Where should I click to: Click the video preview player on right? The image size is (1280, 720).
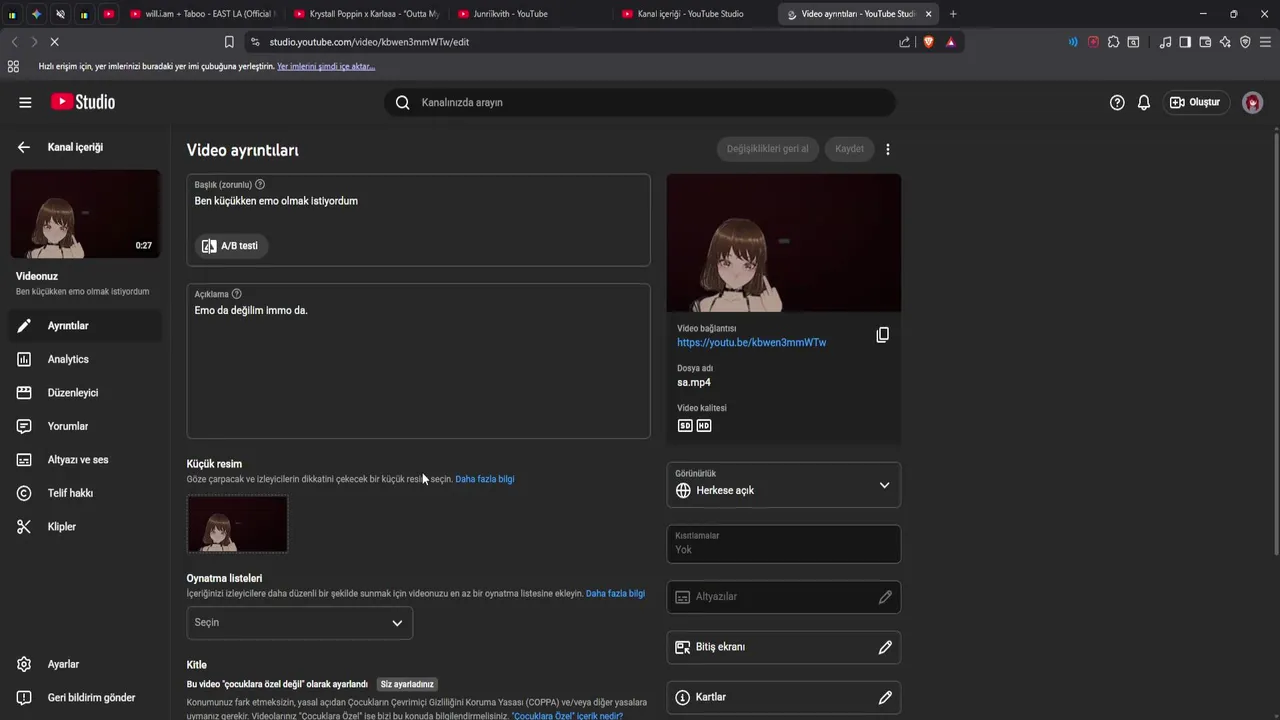click(784, 243)
